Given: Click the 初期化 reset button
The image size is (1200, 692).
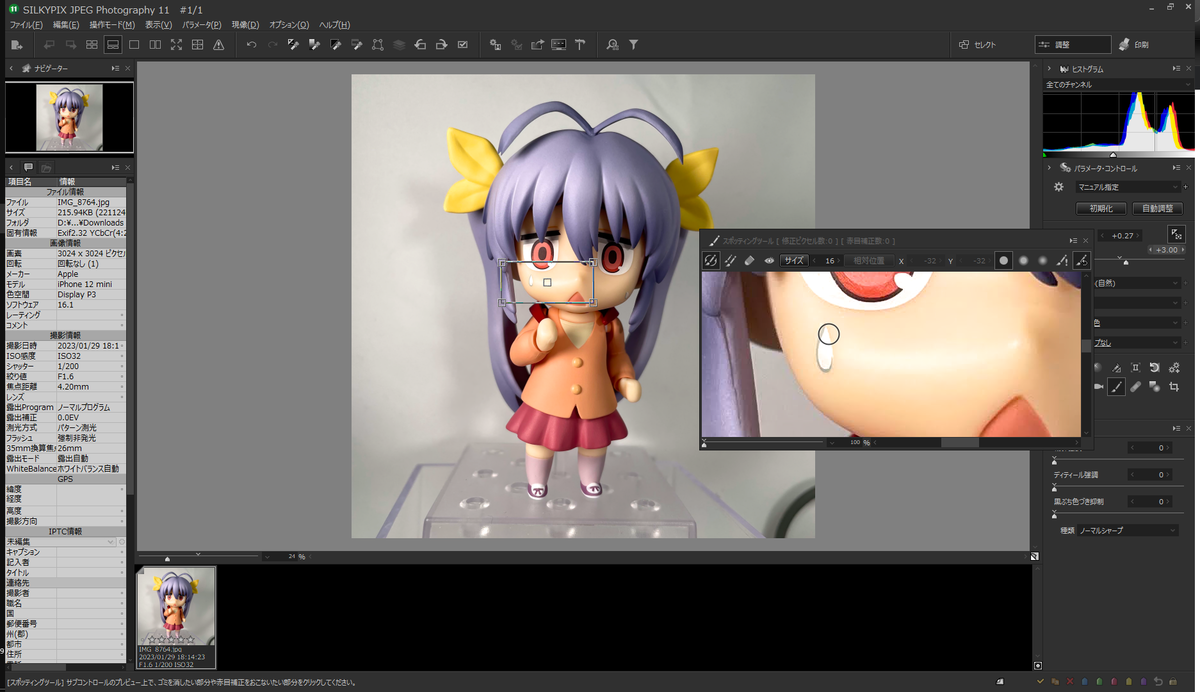Looking at the screenshot, I should coord(1101,209).
